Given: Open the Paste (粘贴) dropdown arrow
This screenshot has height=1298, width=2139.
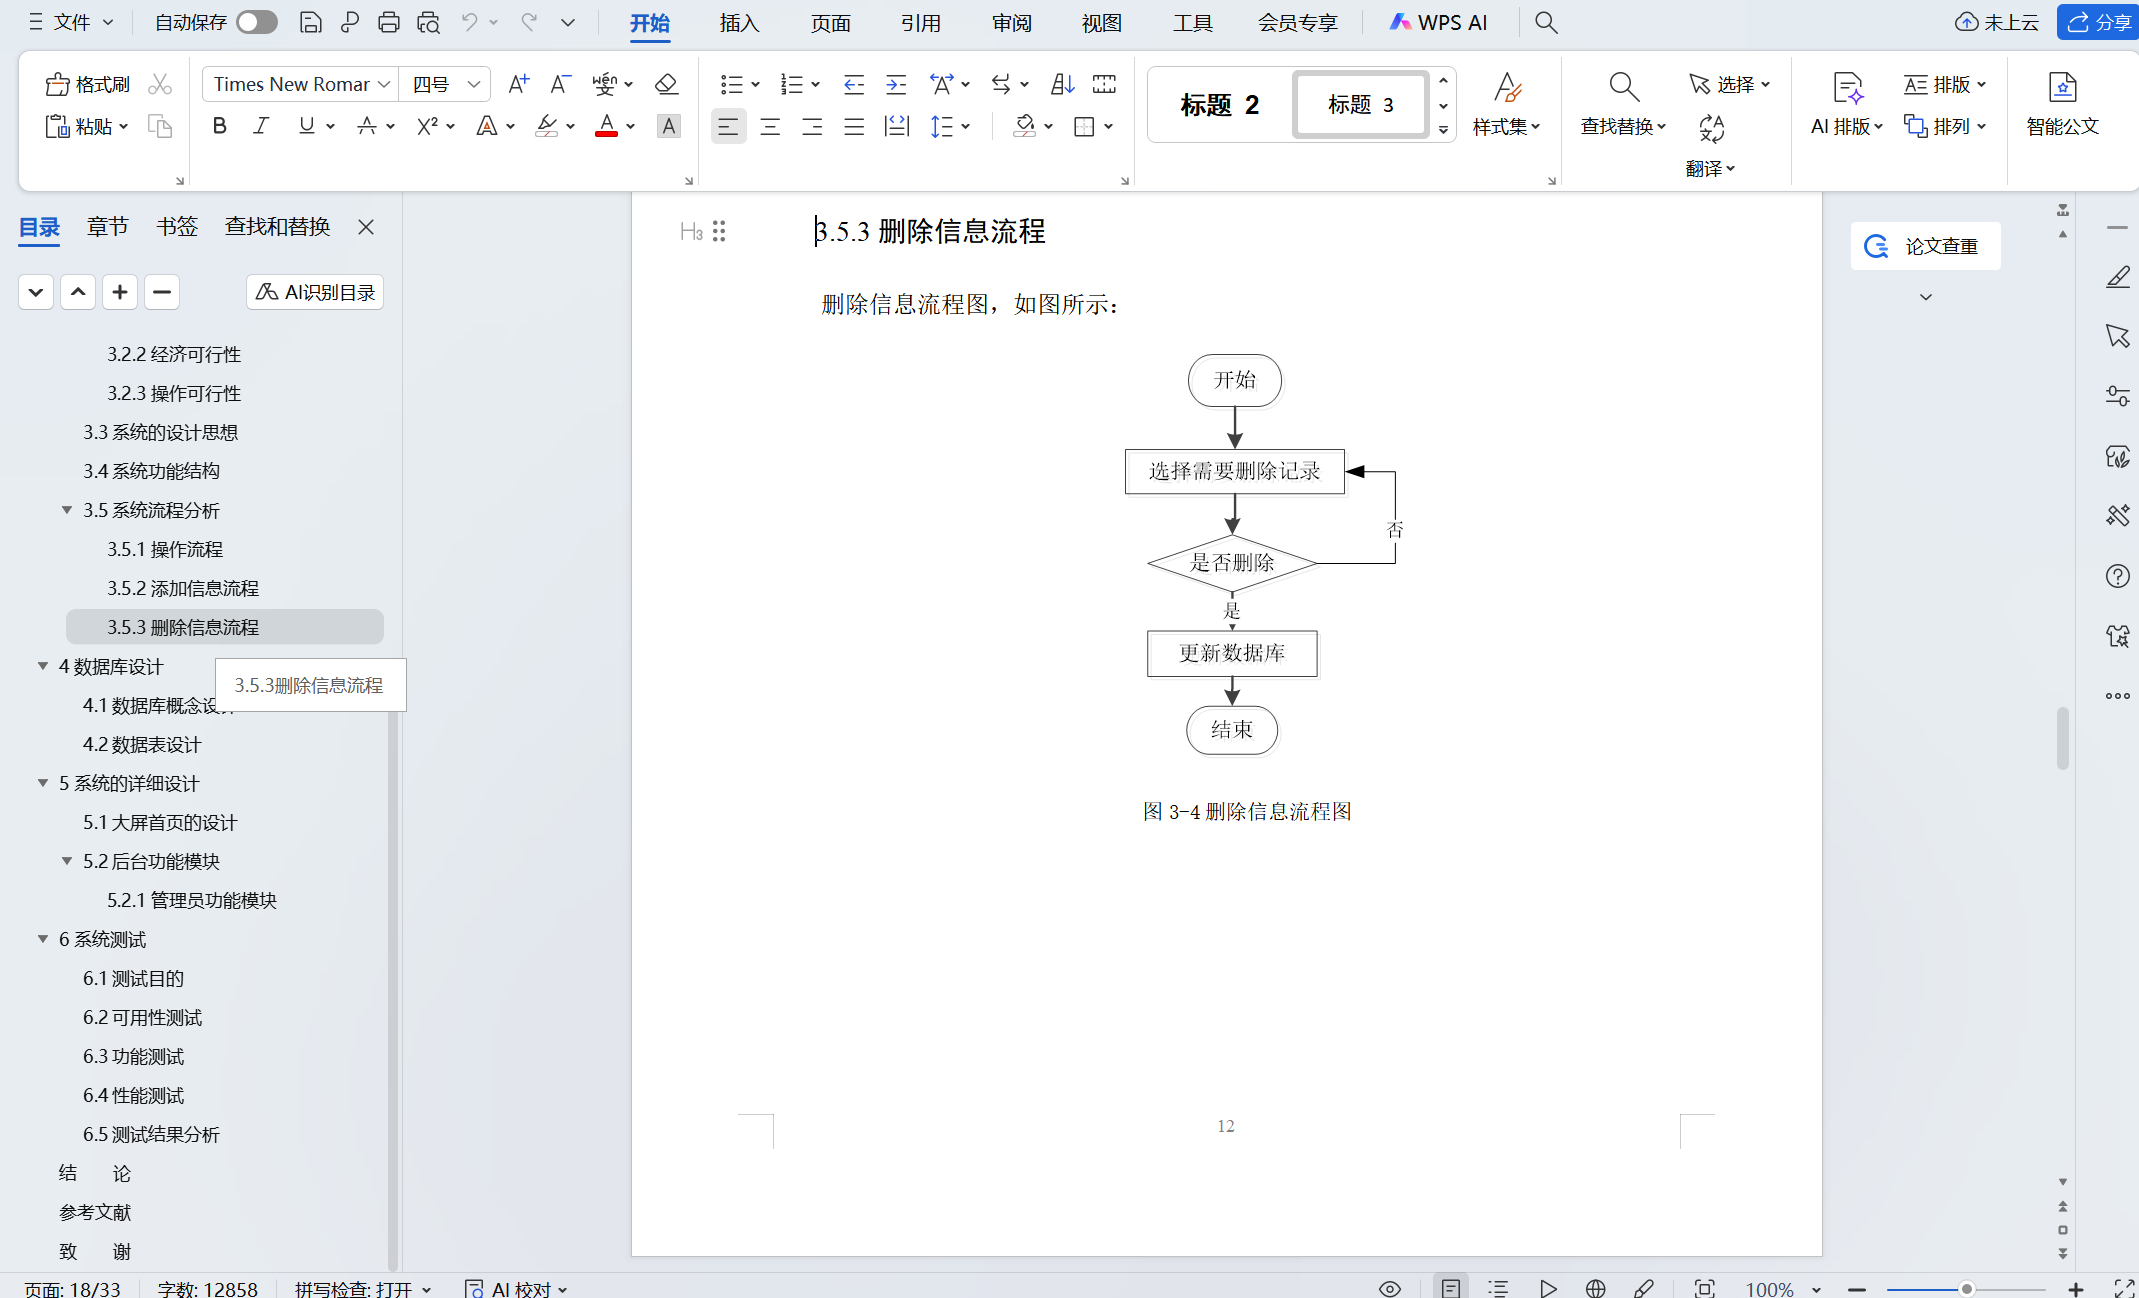Looking at the screenshot, I should click(x=124, y=127).
